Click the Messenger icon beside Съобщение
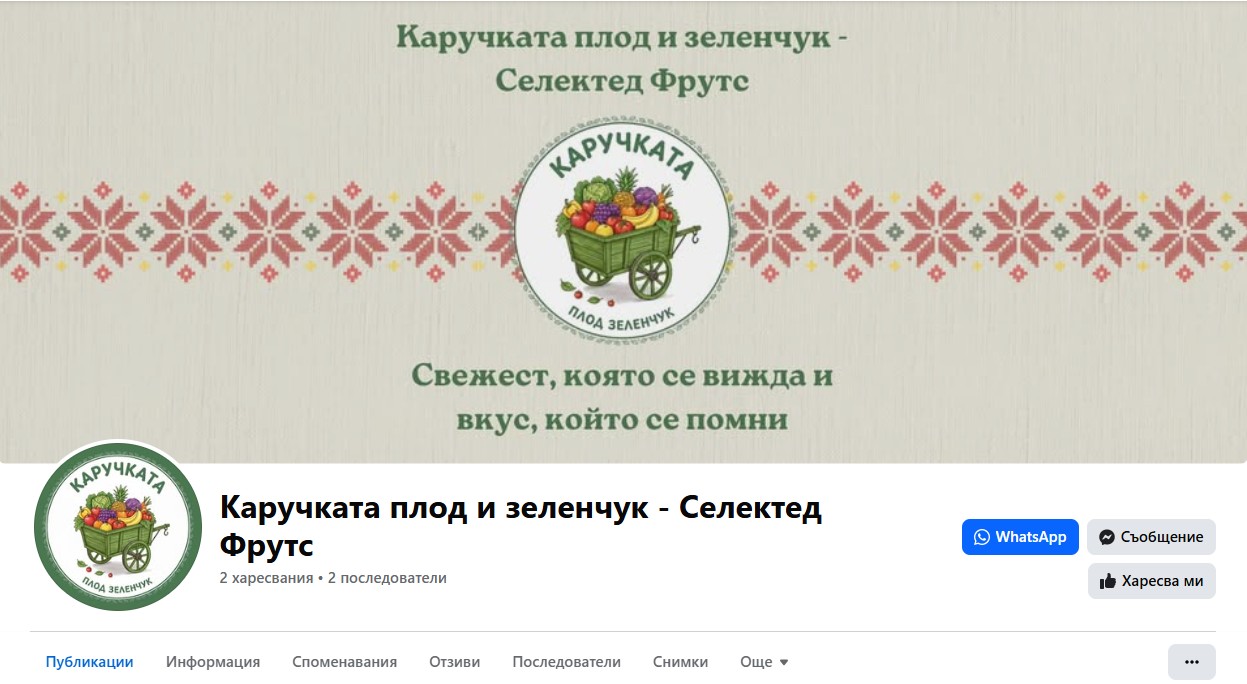Viewport: 1247px width, 684px height. [x=1107, y=537]
